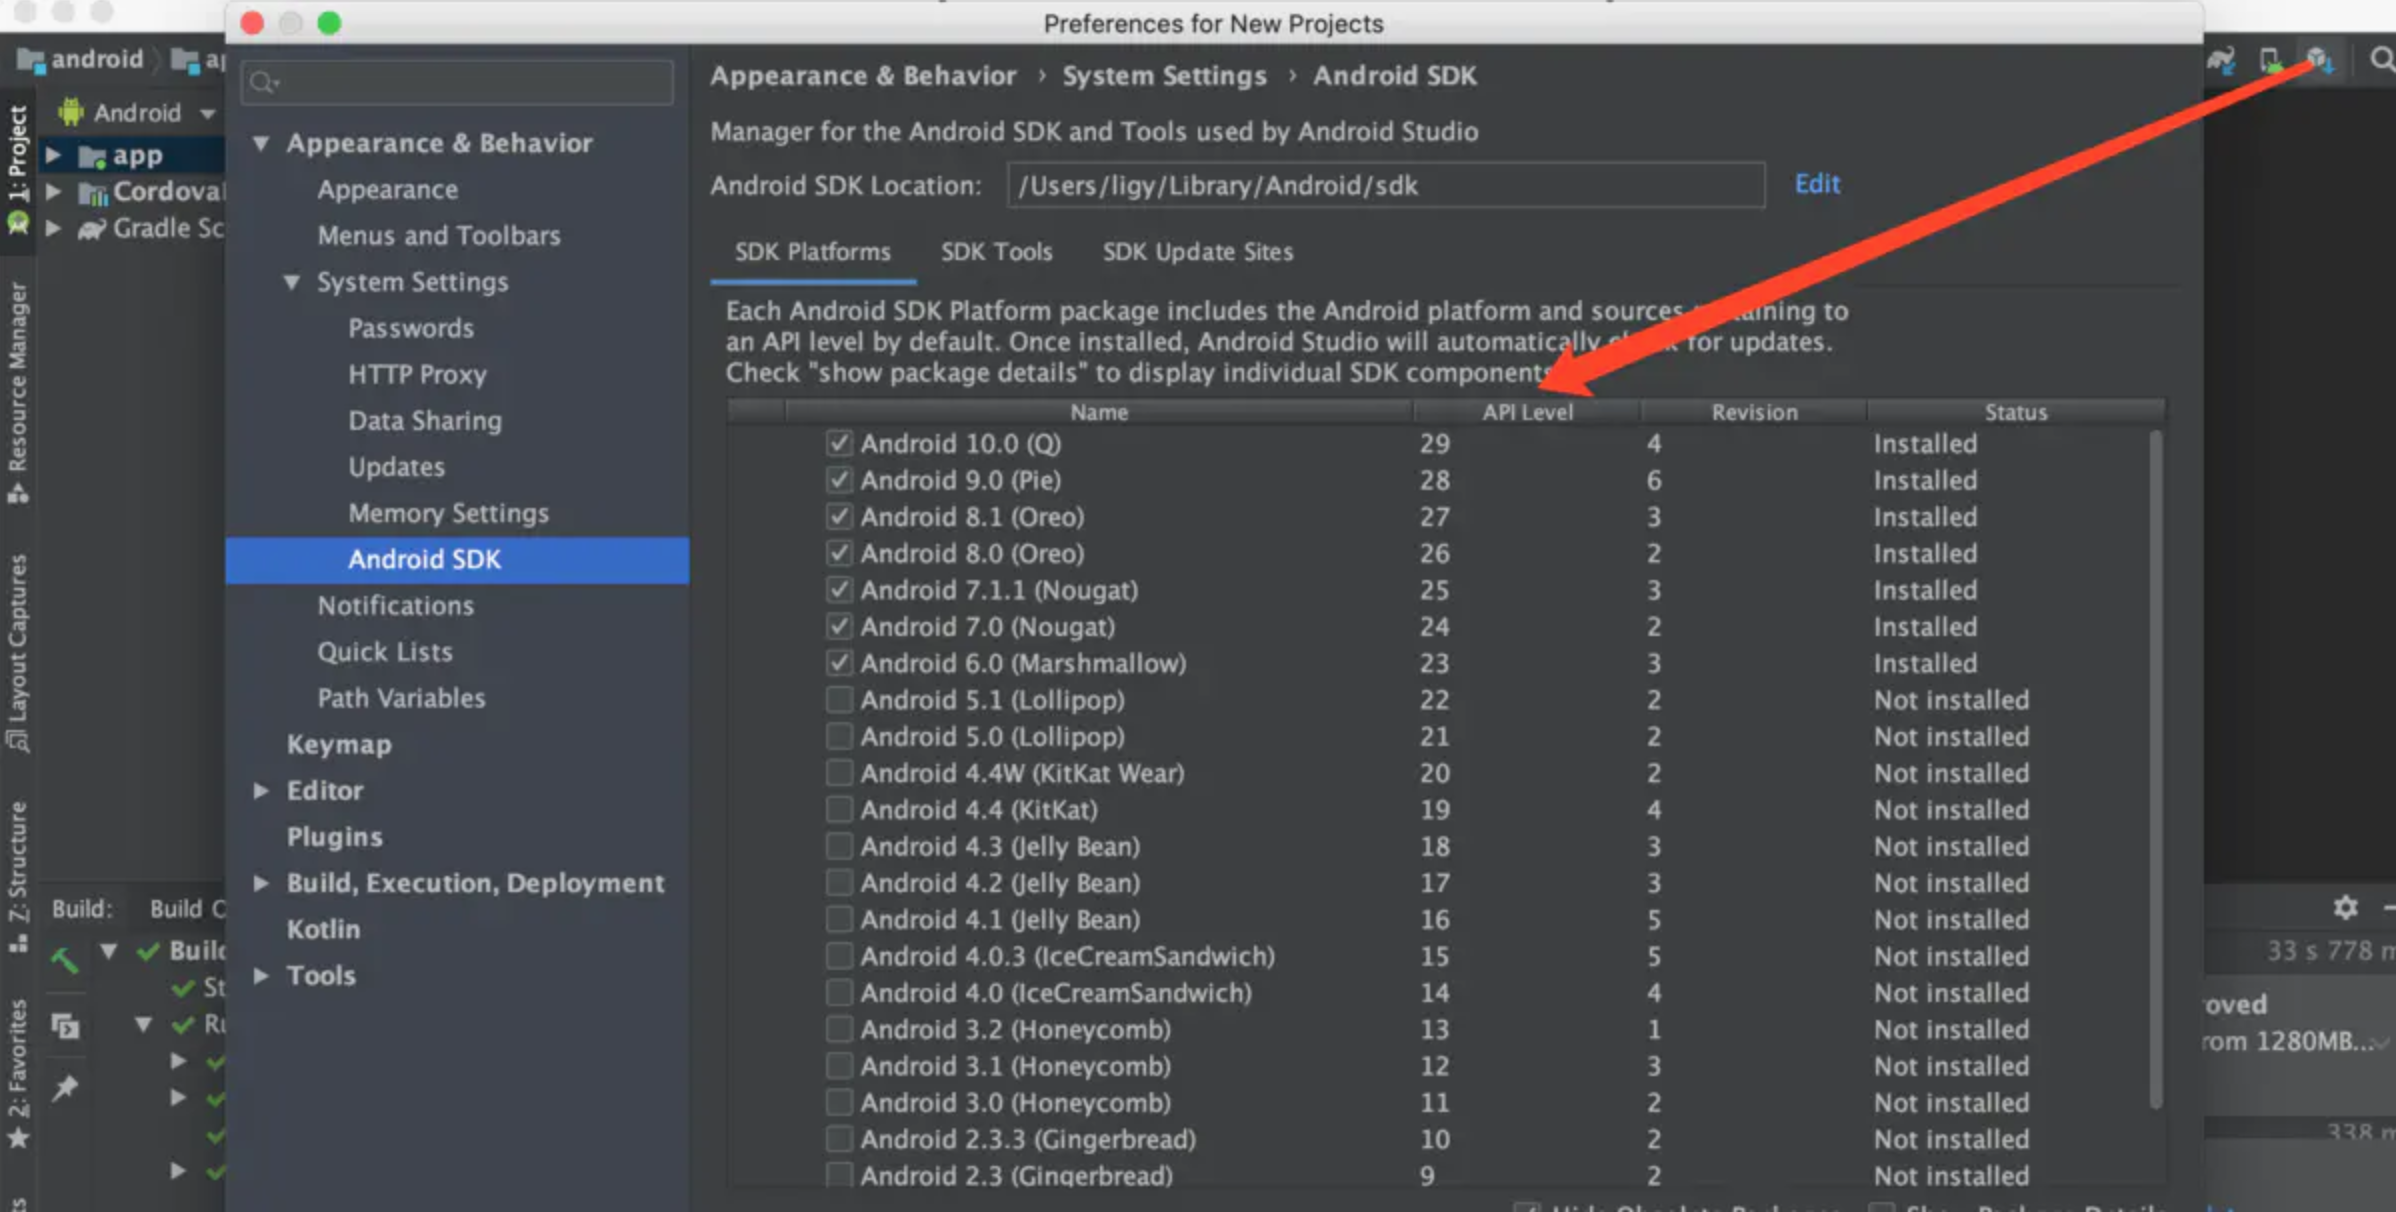The width and height of the screenshot is (2396, 1212).
Task: Check Android 5.1 (Lollipop) platform
Action: click(839, 699)
